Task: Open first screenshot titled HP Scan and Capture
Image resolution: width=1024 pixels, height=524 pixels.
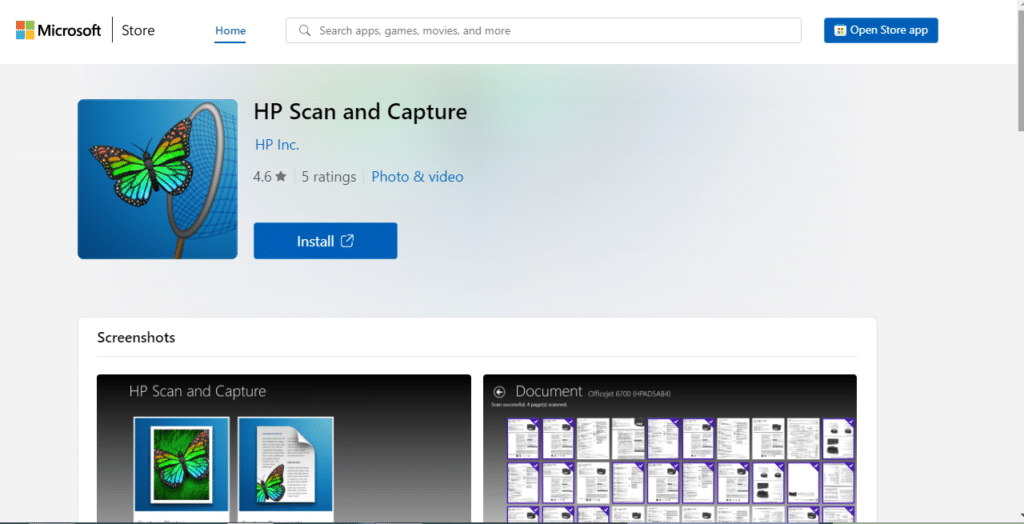Action: click(284, 448)
